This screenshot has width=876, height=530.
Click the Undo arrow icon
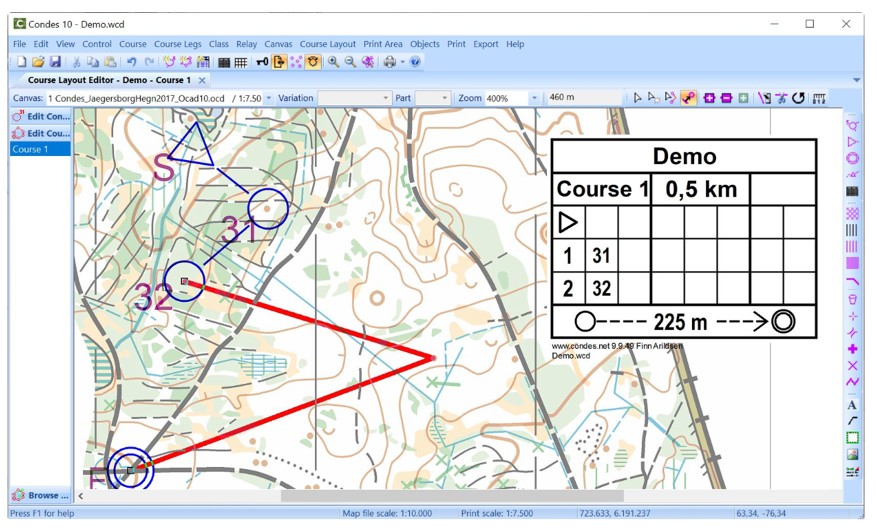(132, 62)
